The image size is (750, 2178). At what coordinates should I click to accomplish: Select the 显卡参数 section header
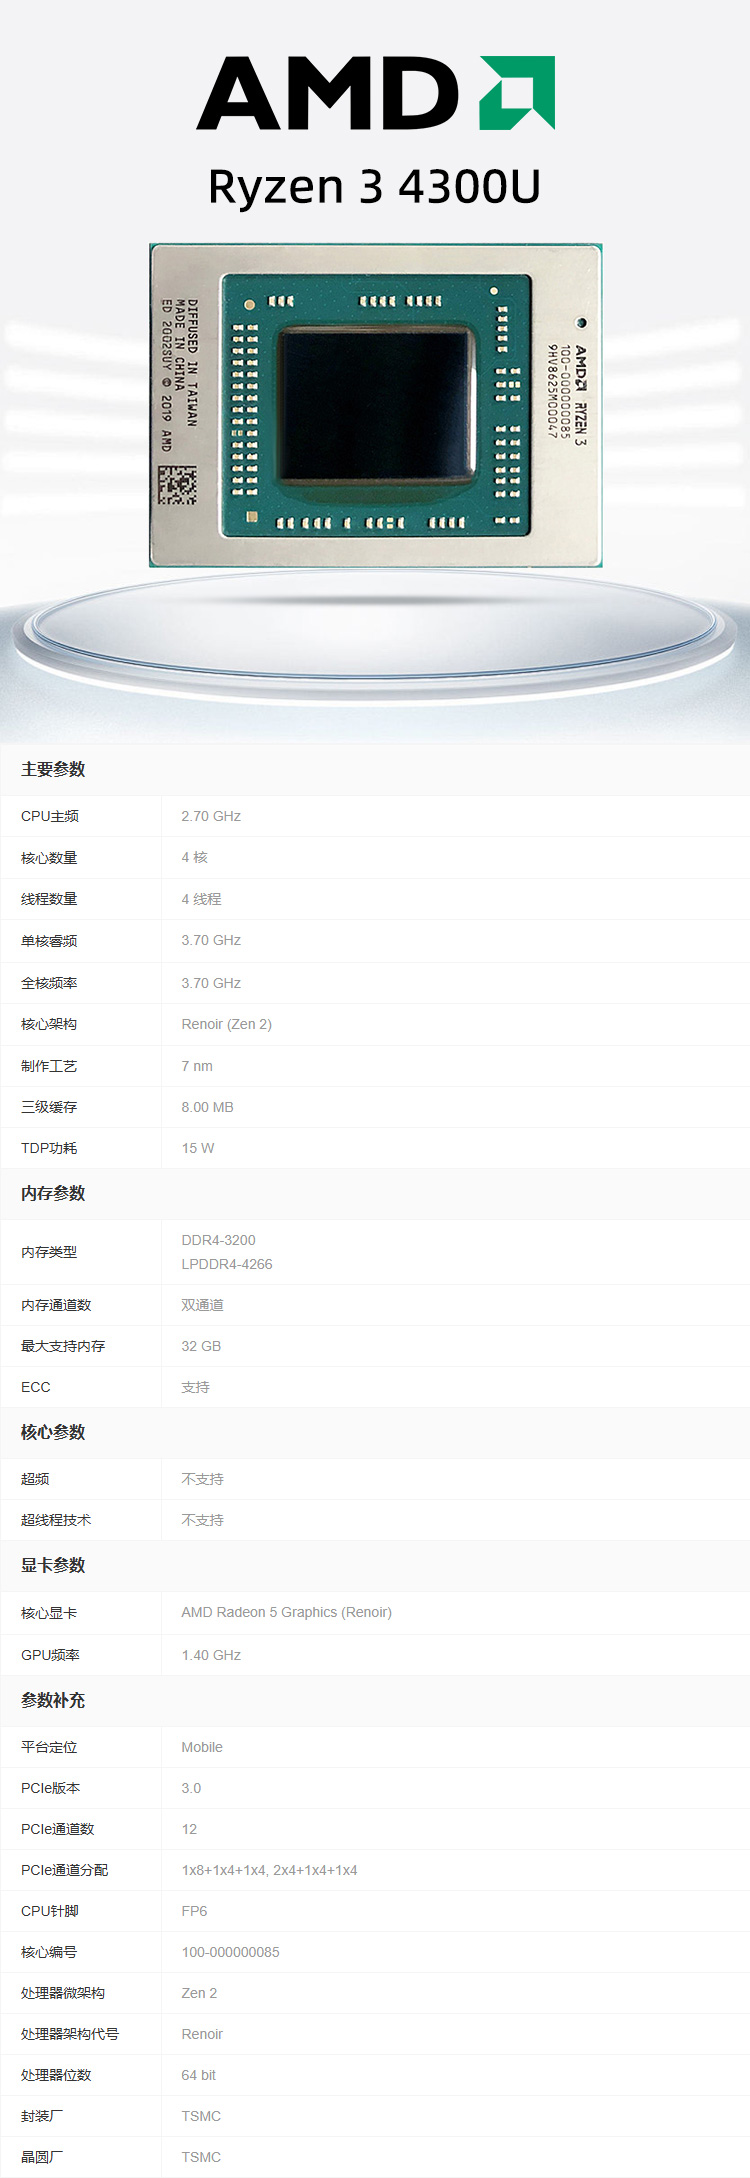(53, 1565)
